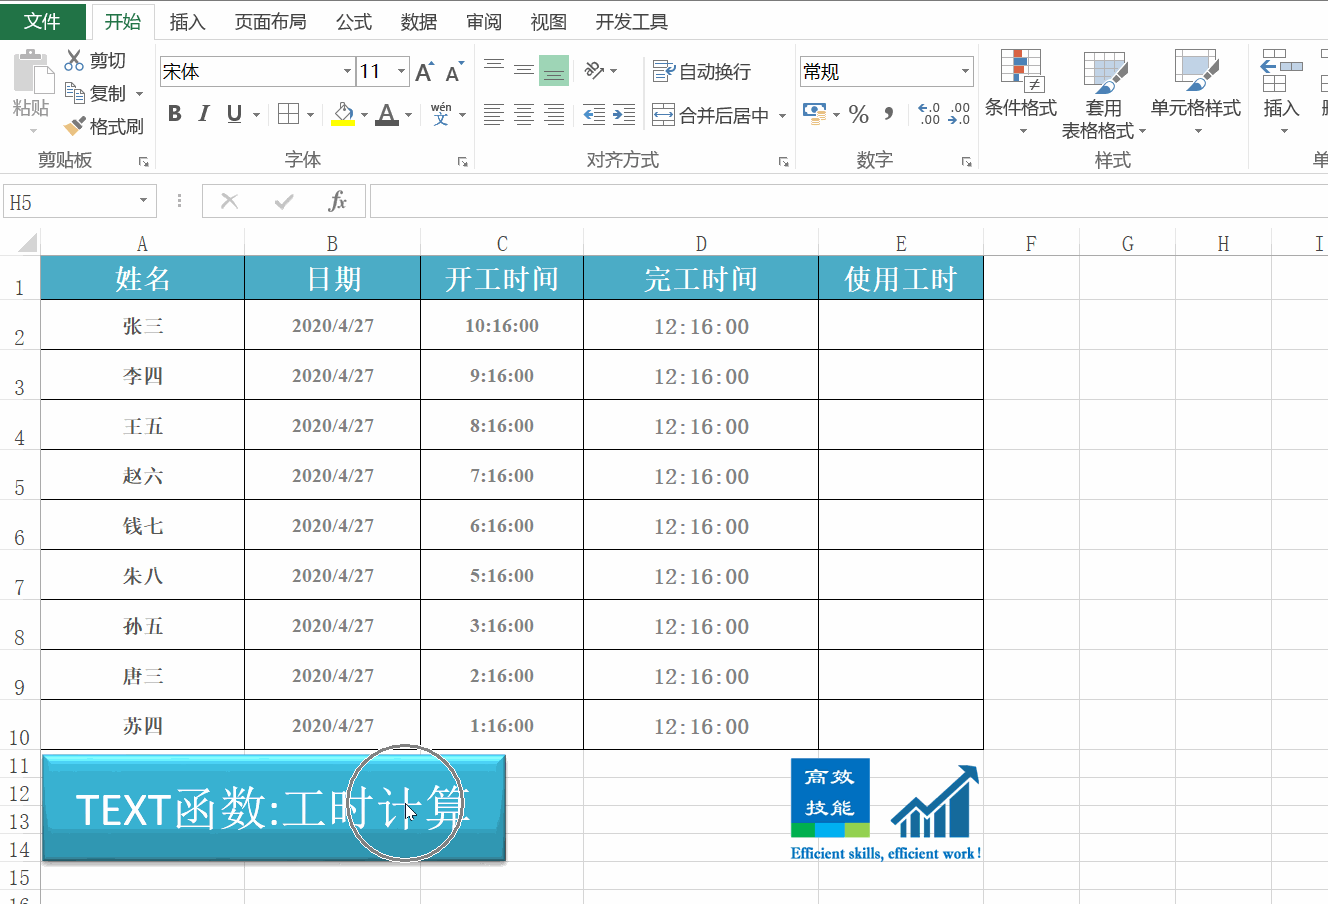
Task: Align cell text right
Action: coord(554,115)
